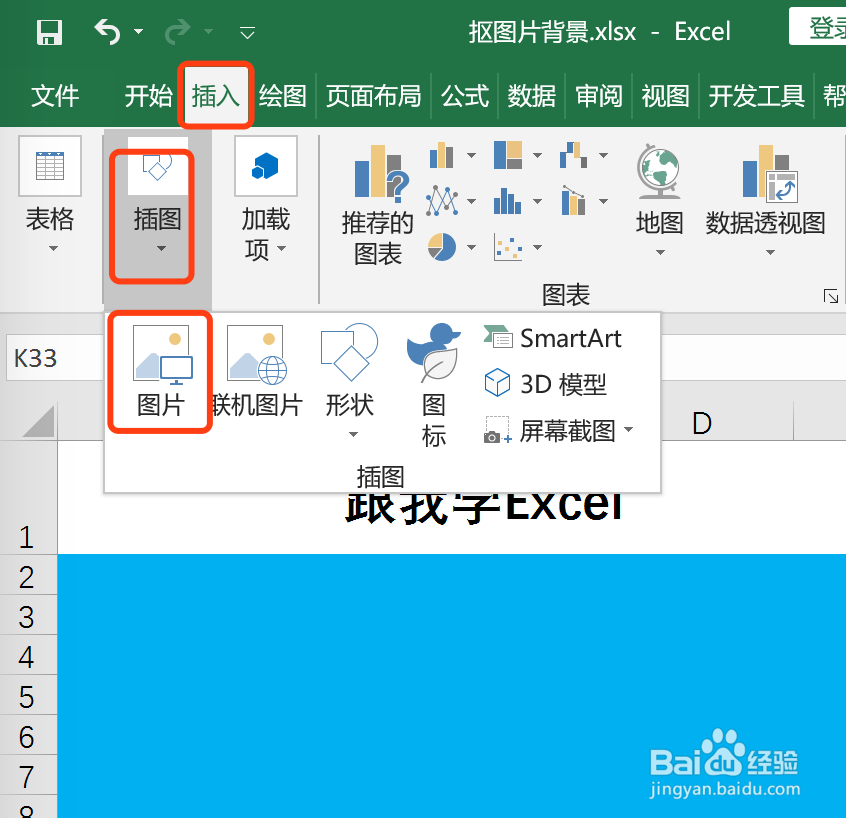846x818 pixels.
Task: Click the Name Box showing K33
Action: (48, 358)
